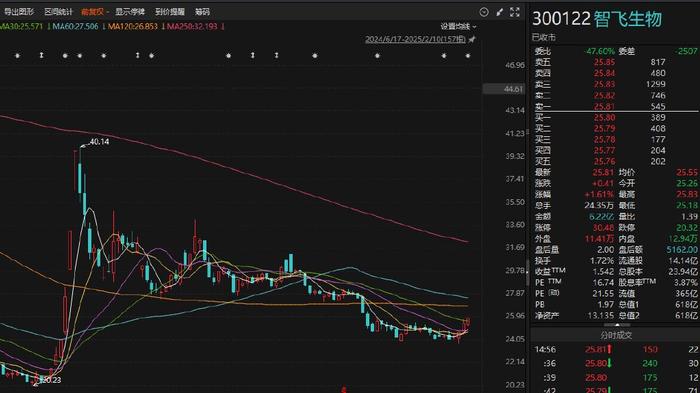
Task: Toggle 显示停牌 display option
Action: tap(130, 12)
